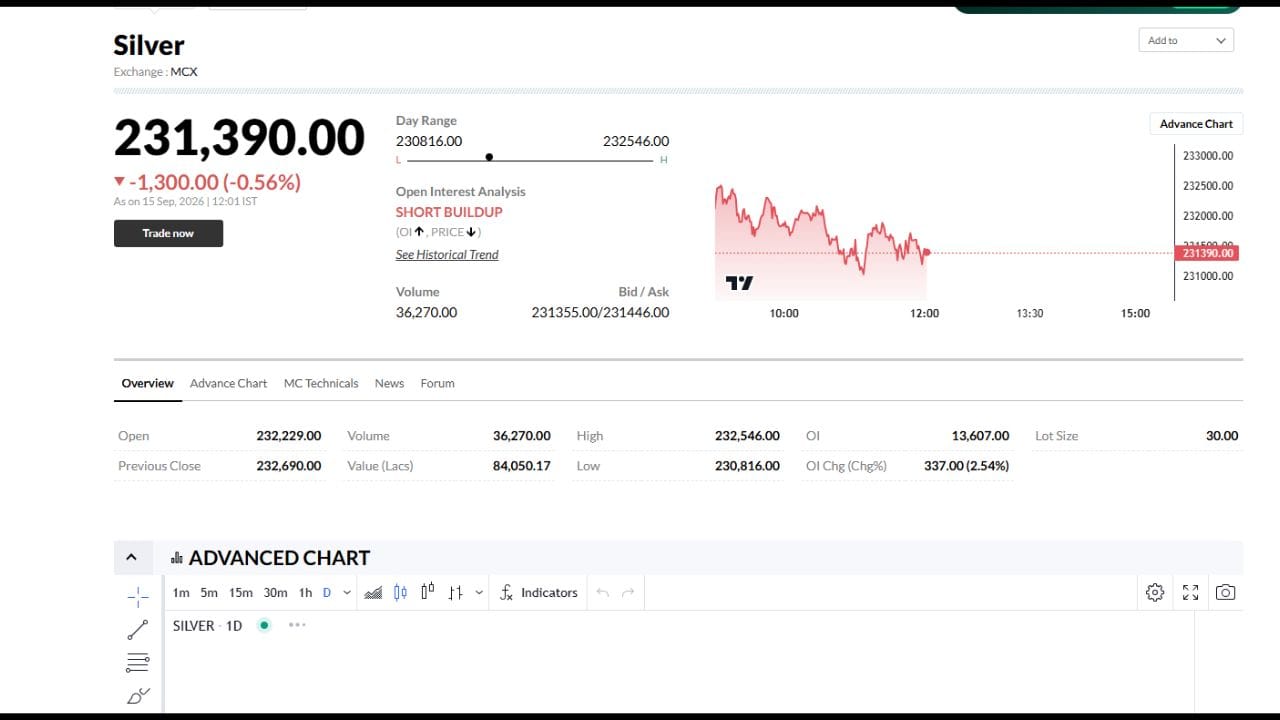Click the Lot Size value 30.00
This screenshot has height=720, width=1280.
1222,436
